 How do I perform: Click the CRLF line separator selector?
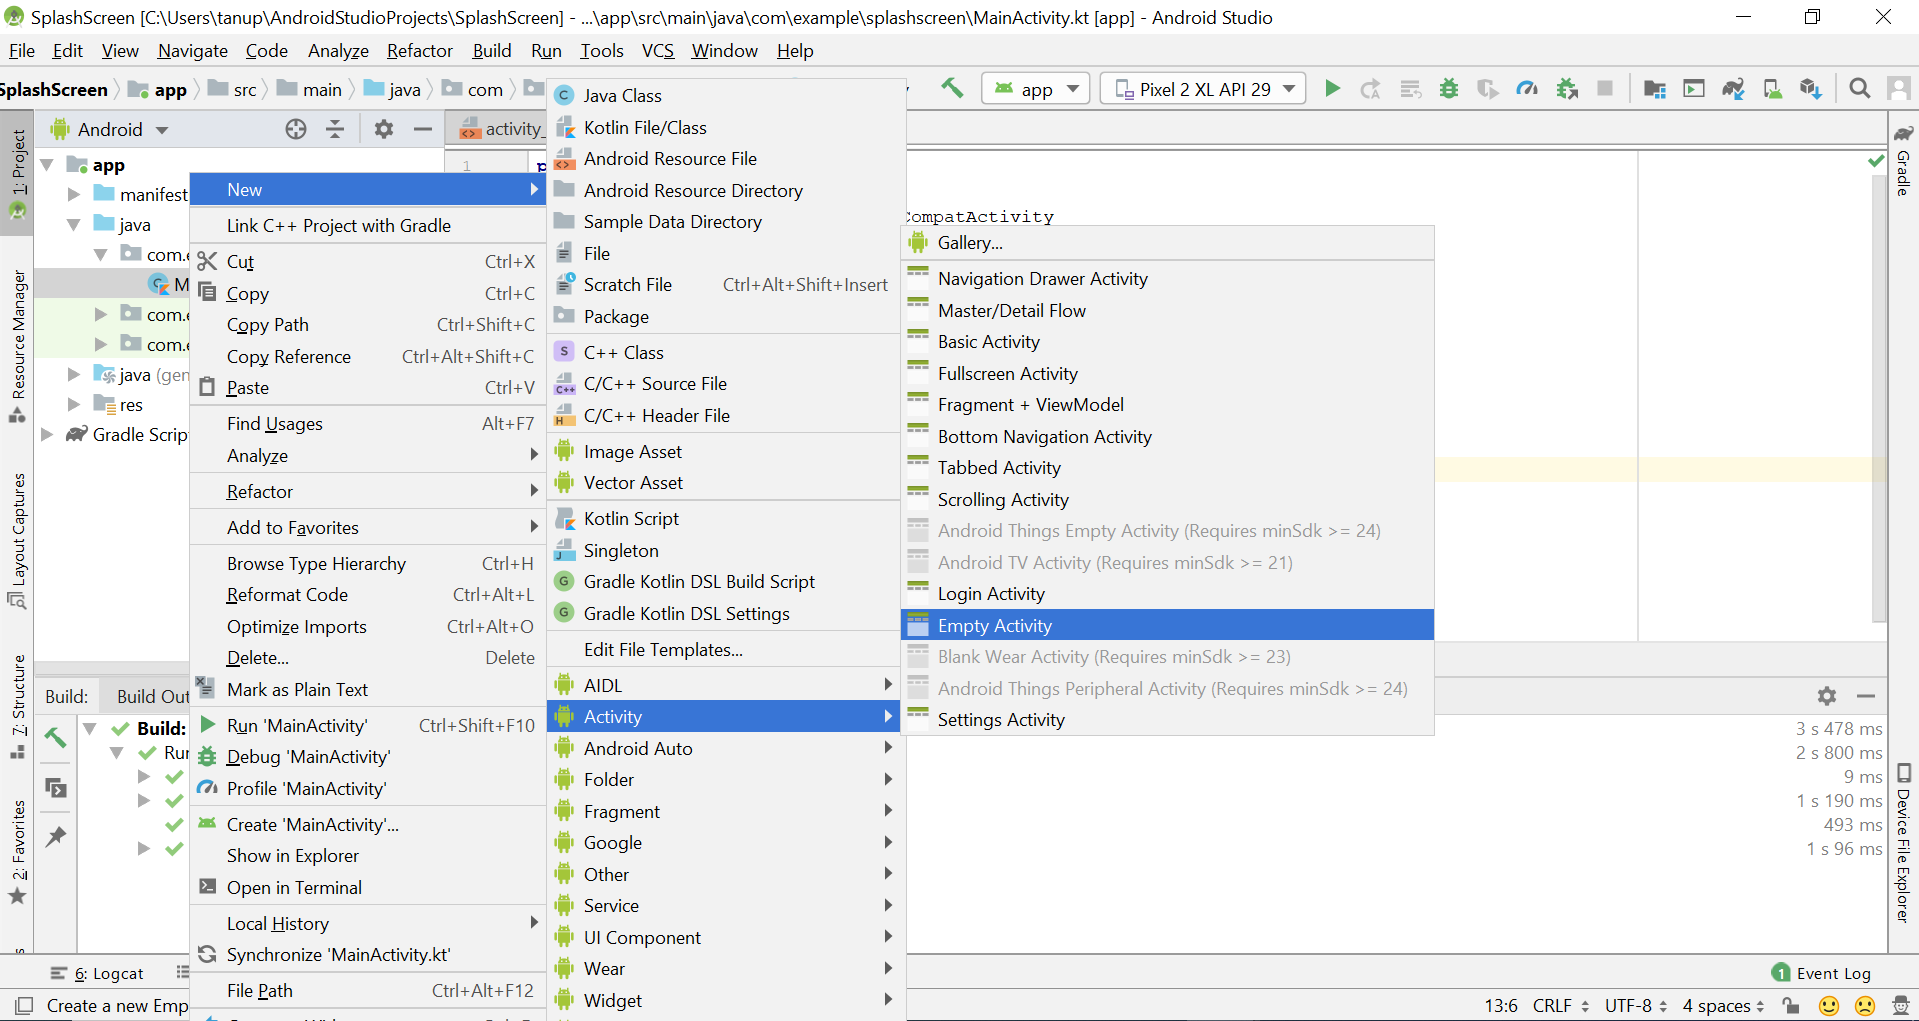click(1560, 1006)
